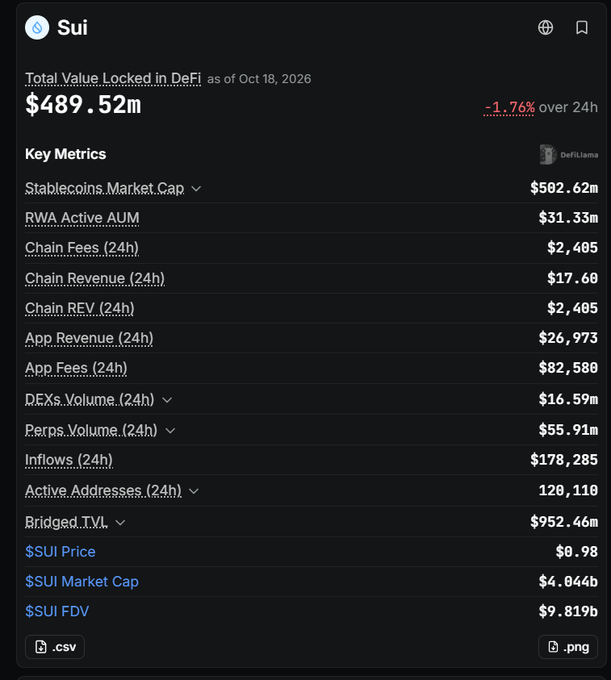Expand the DEXs Volume (24h) chevron
Image resolution: width=611 pixels, height=680 pixels.
click(x=167, y=400)
